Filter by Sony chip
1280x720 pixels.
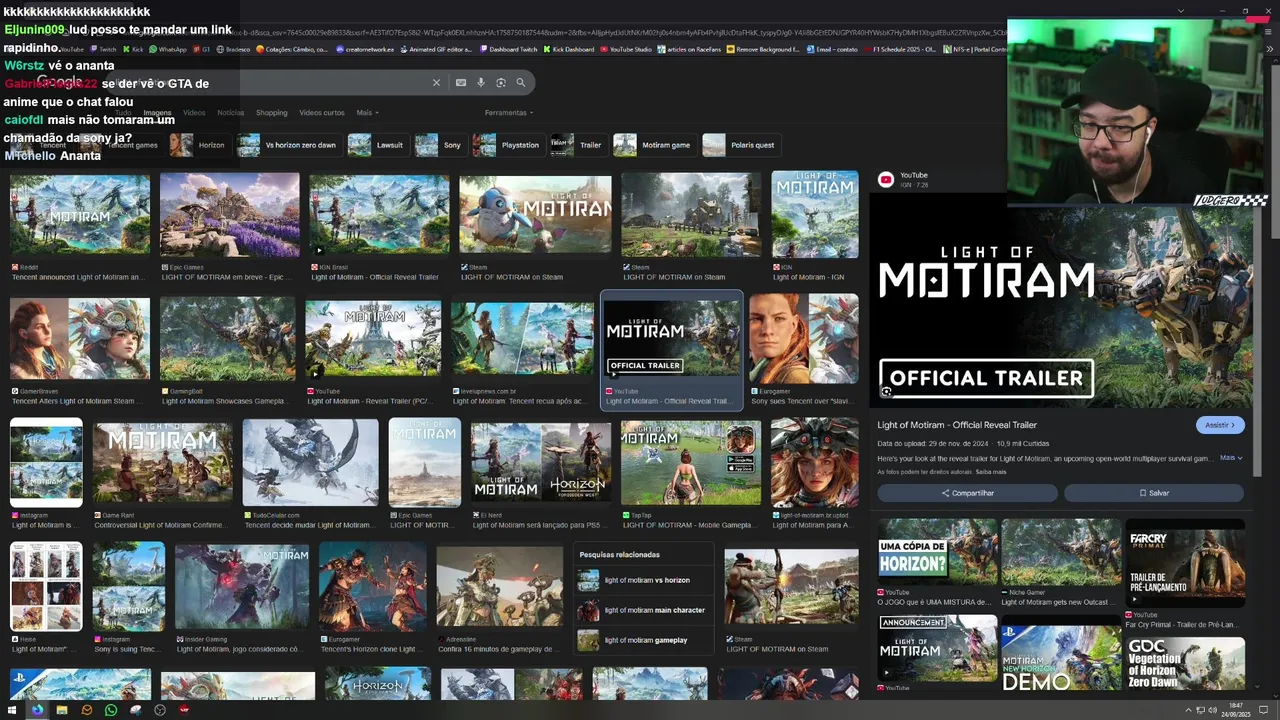pyautogui.click(x=440, y=145)
